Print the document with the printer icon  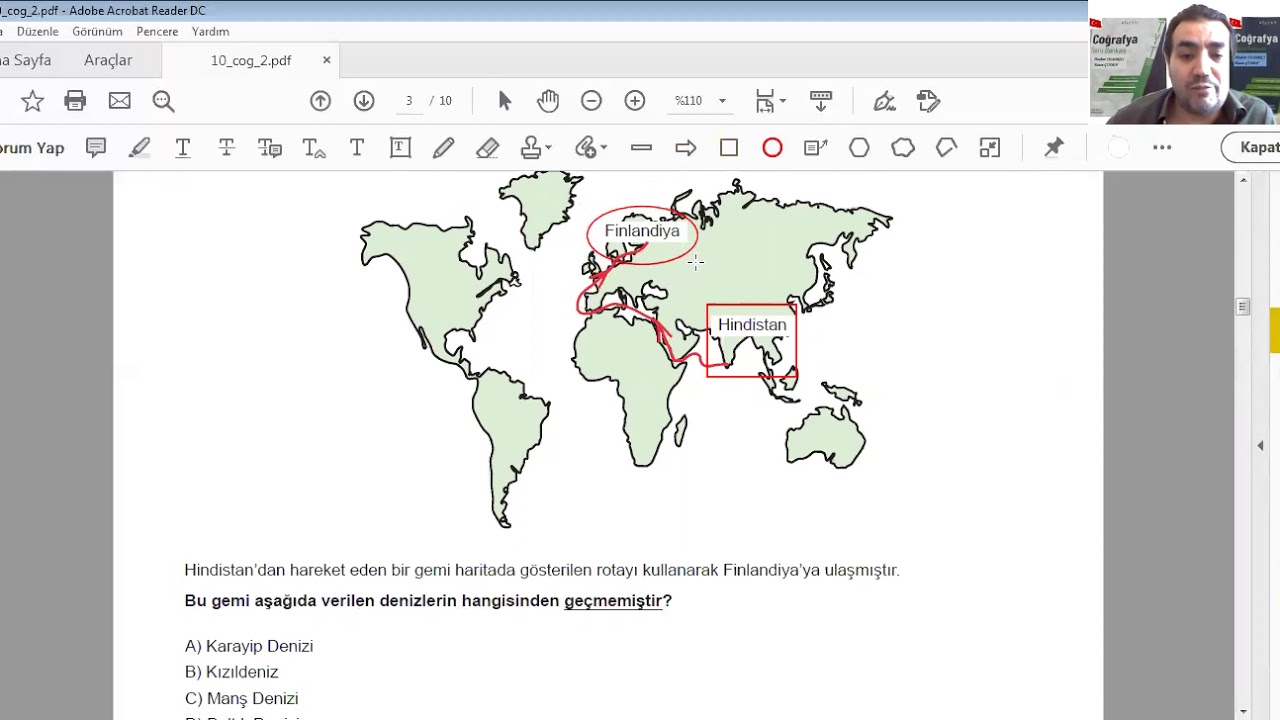tap(75, 101)
